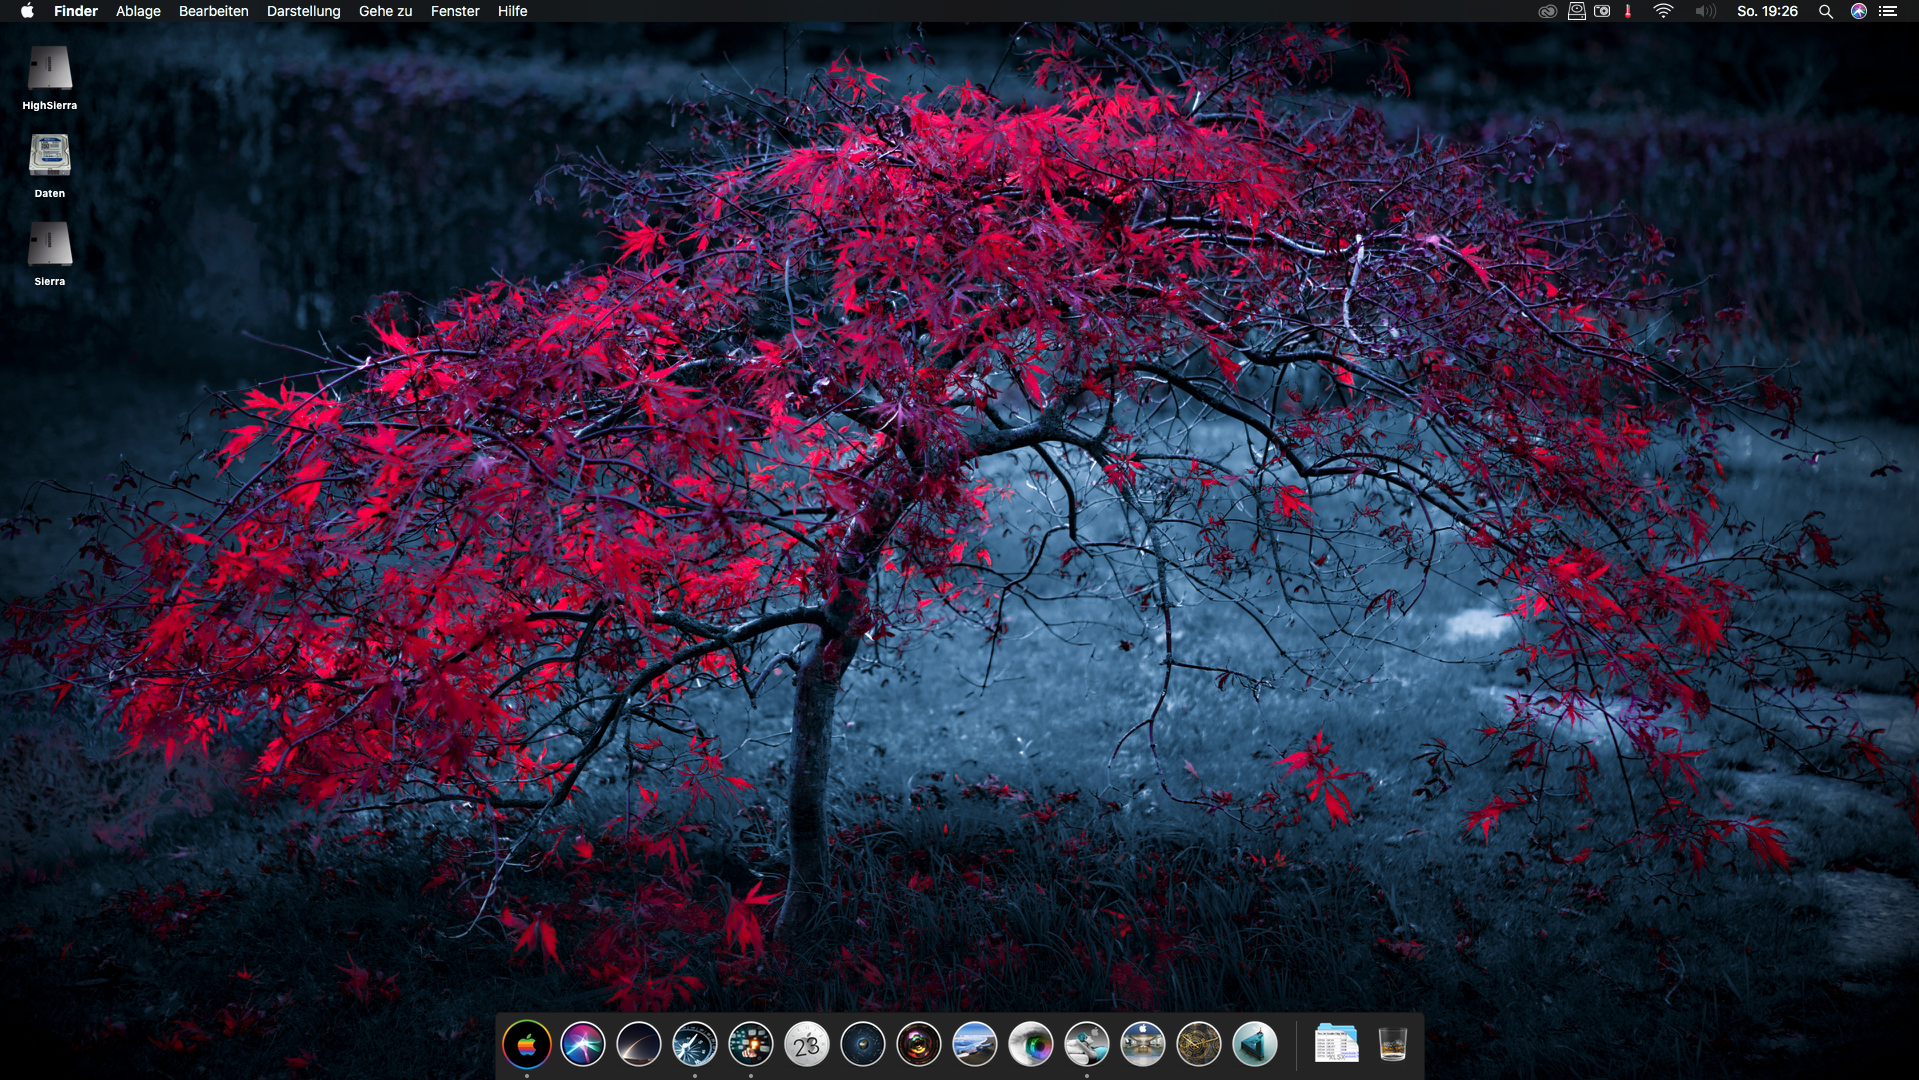Screen dimensions: 1919x1080
Task: Select the Daten drive icon
Action: pos(49,158)
